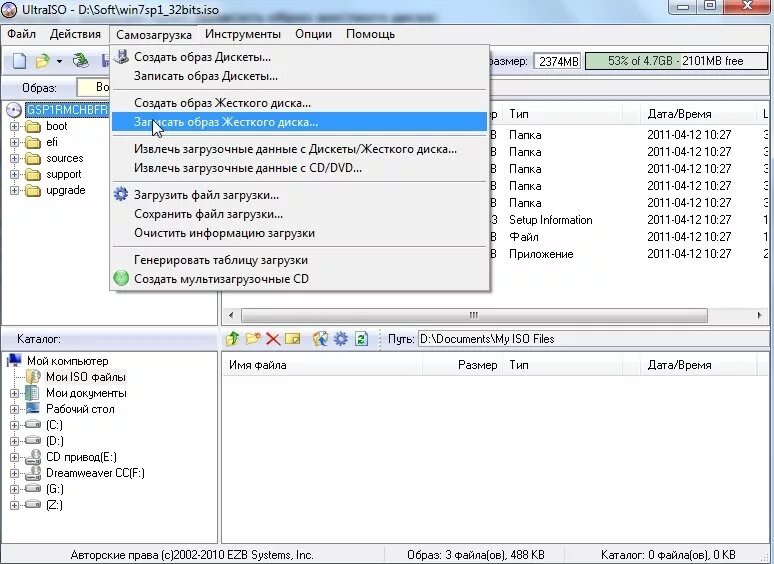Click the Рабочий стол desktop icon
This screenshot has width=774, height=564.
coord(33,409)
